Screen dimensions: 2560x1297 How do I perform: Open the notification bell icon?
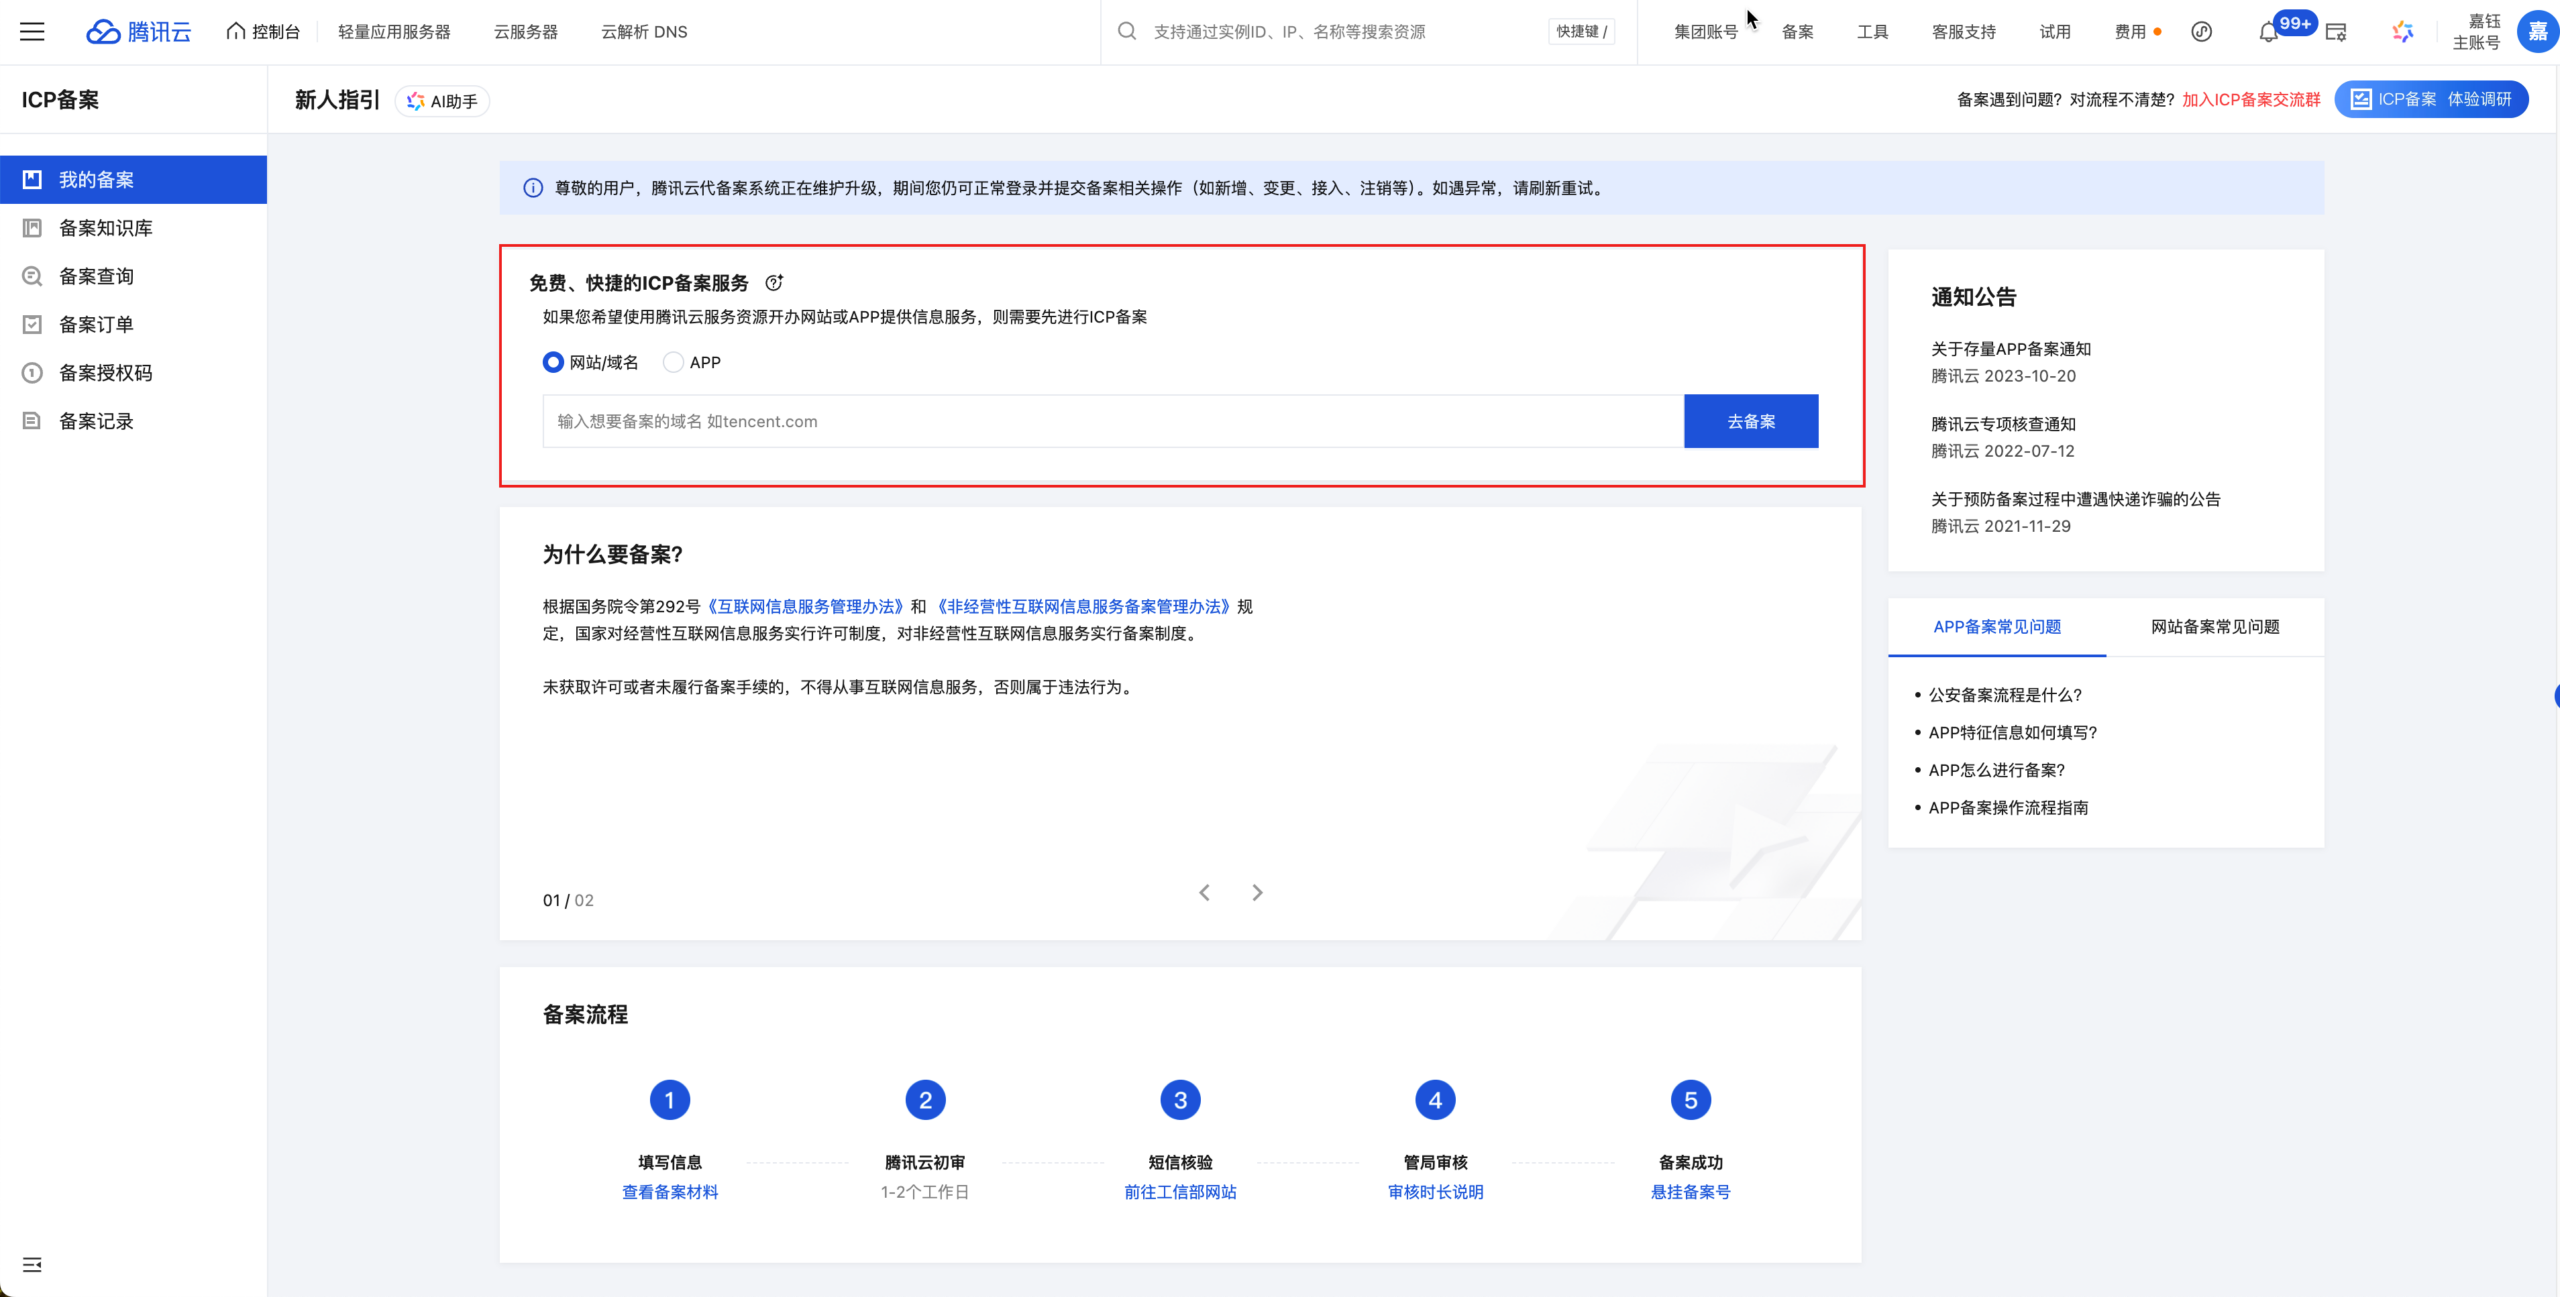point(2268,33)
